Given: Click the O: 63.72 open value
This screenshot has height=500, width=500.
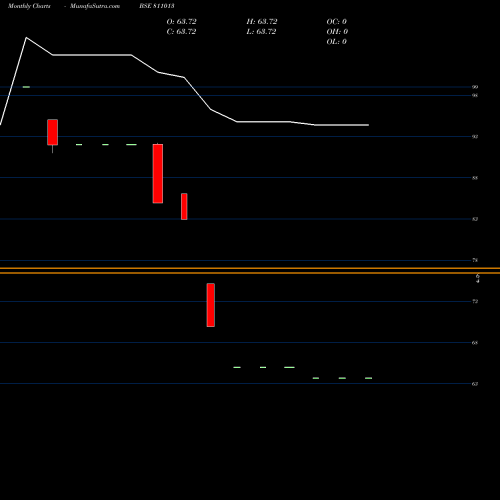Looking at the screenshot, I should pos(181,22).
